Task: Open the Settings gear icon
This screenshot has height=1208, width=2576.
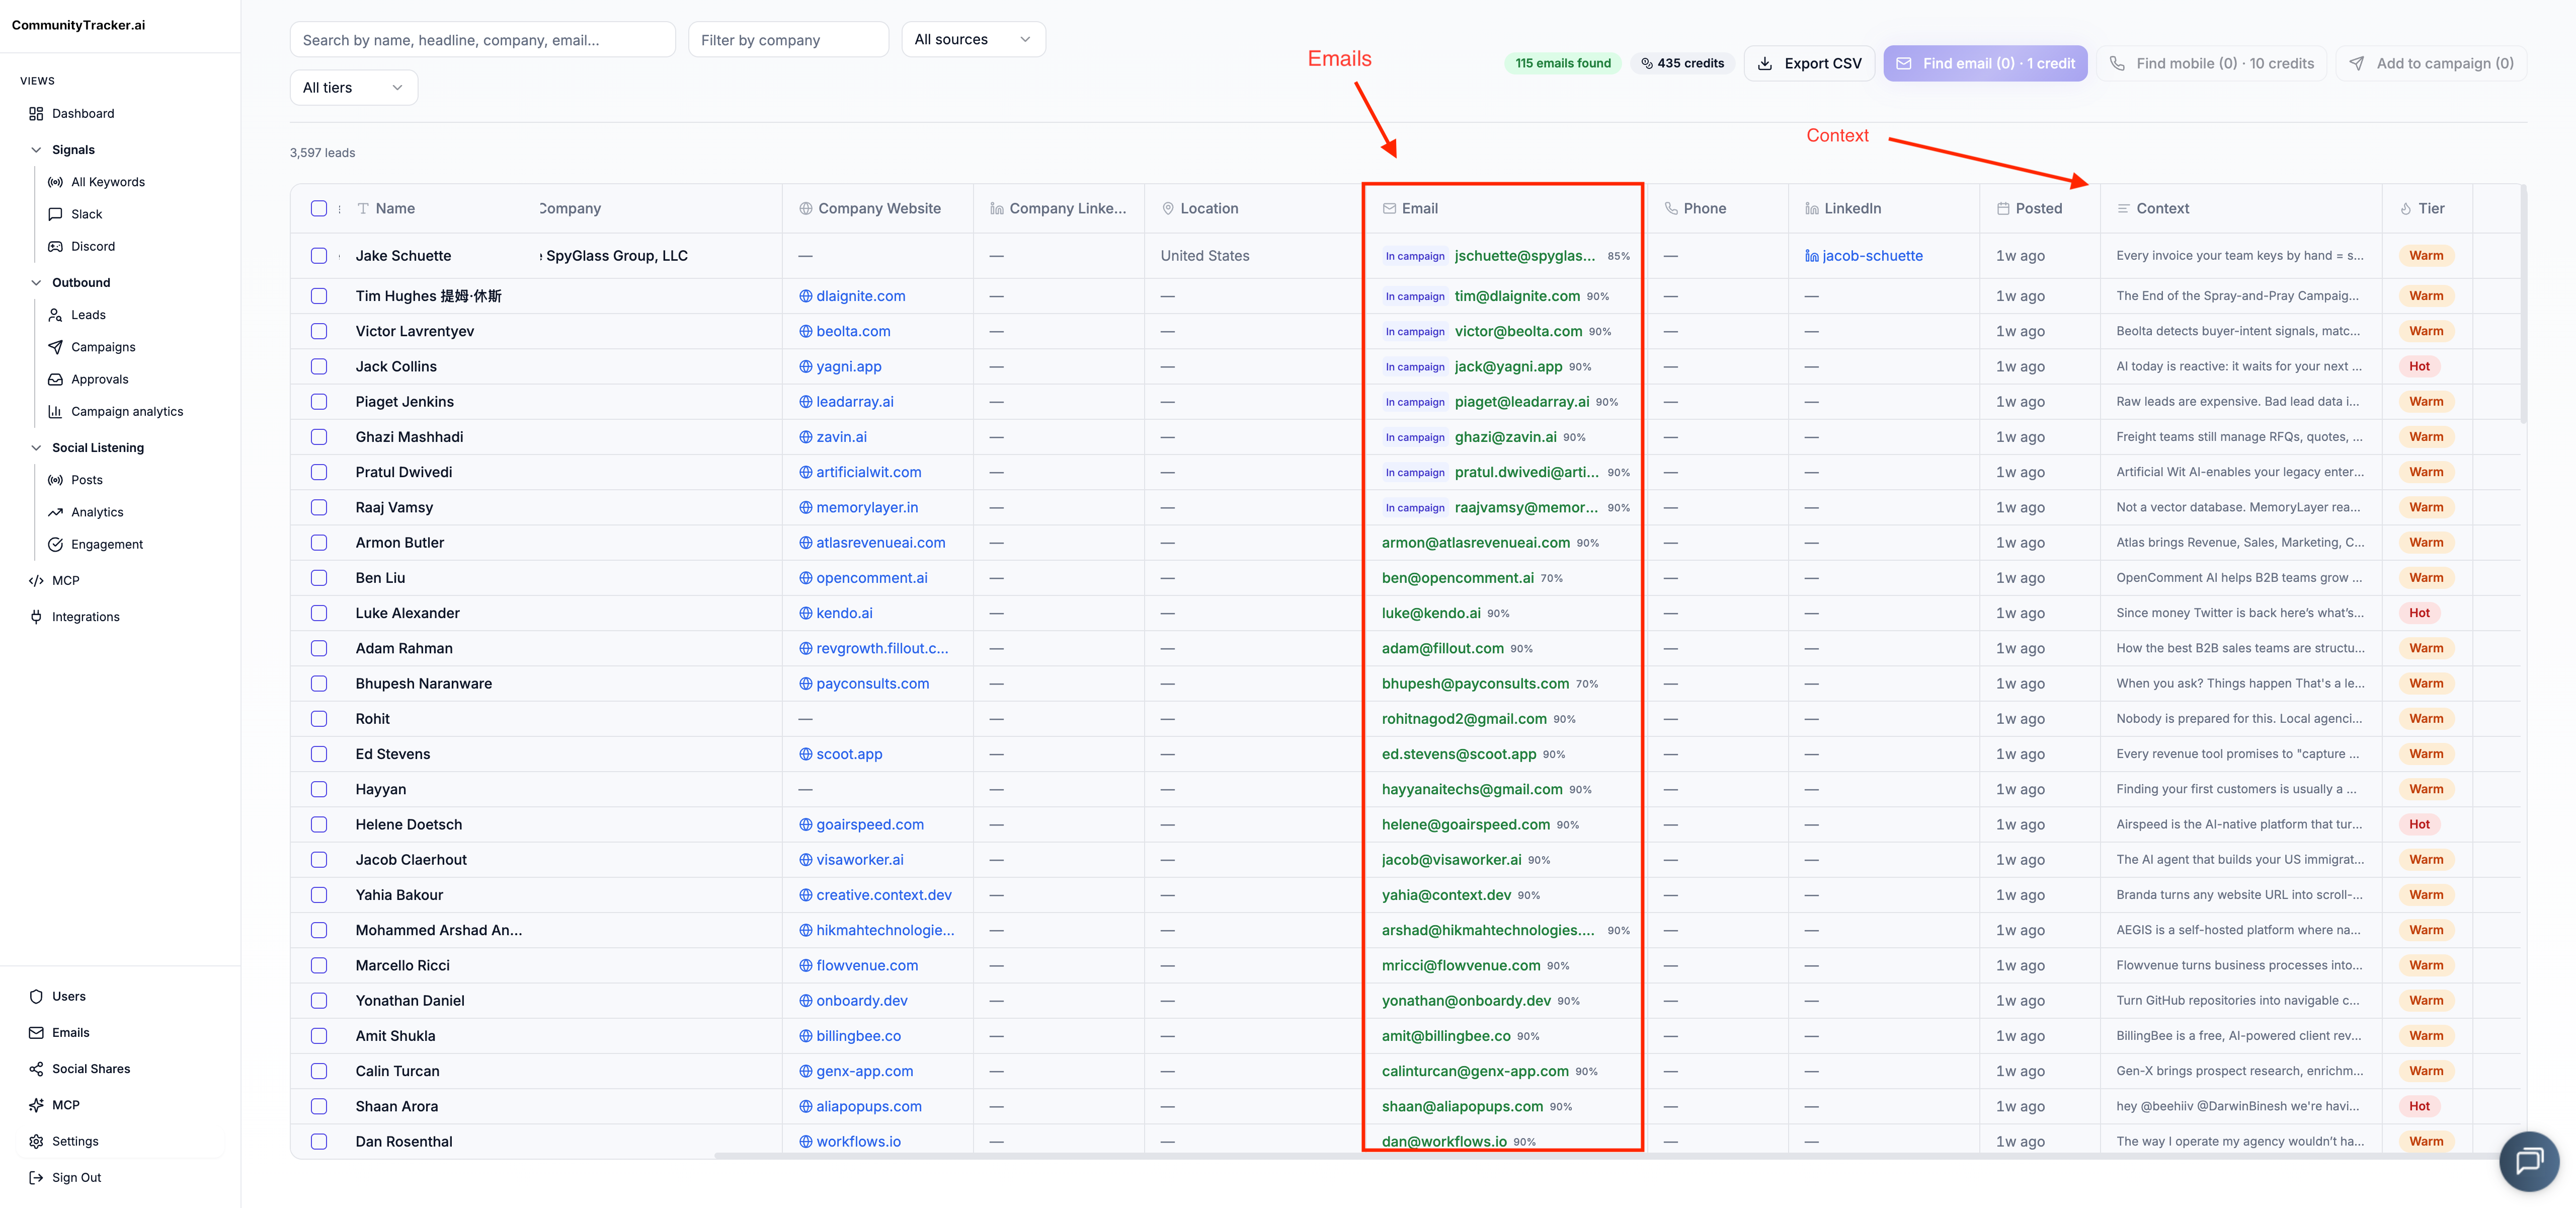Action: pyautogui.click(x=36, y=1141)
